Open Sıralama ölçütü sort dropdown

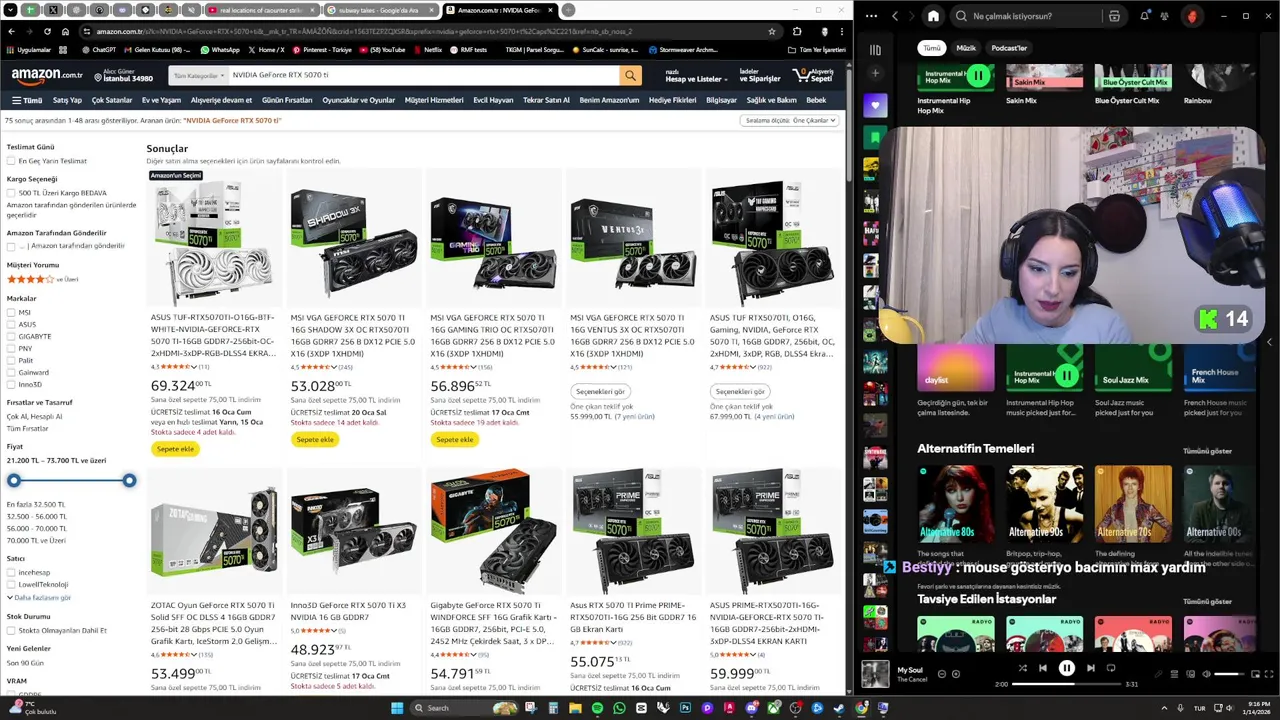tap(789, 120)
